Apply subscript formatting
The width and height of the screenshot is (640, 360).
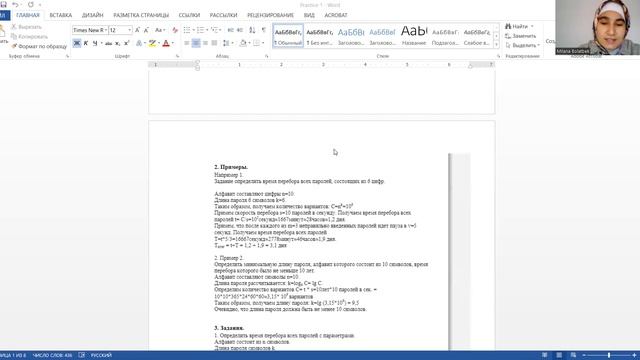118,43
